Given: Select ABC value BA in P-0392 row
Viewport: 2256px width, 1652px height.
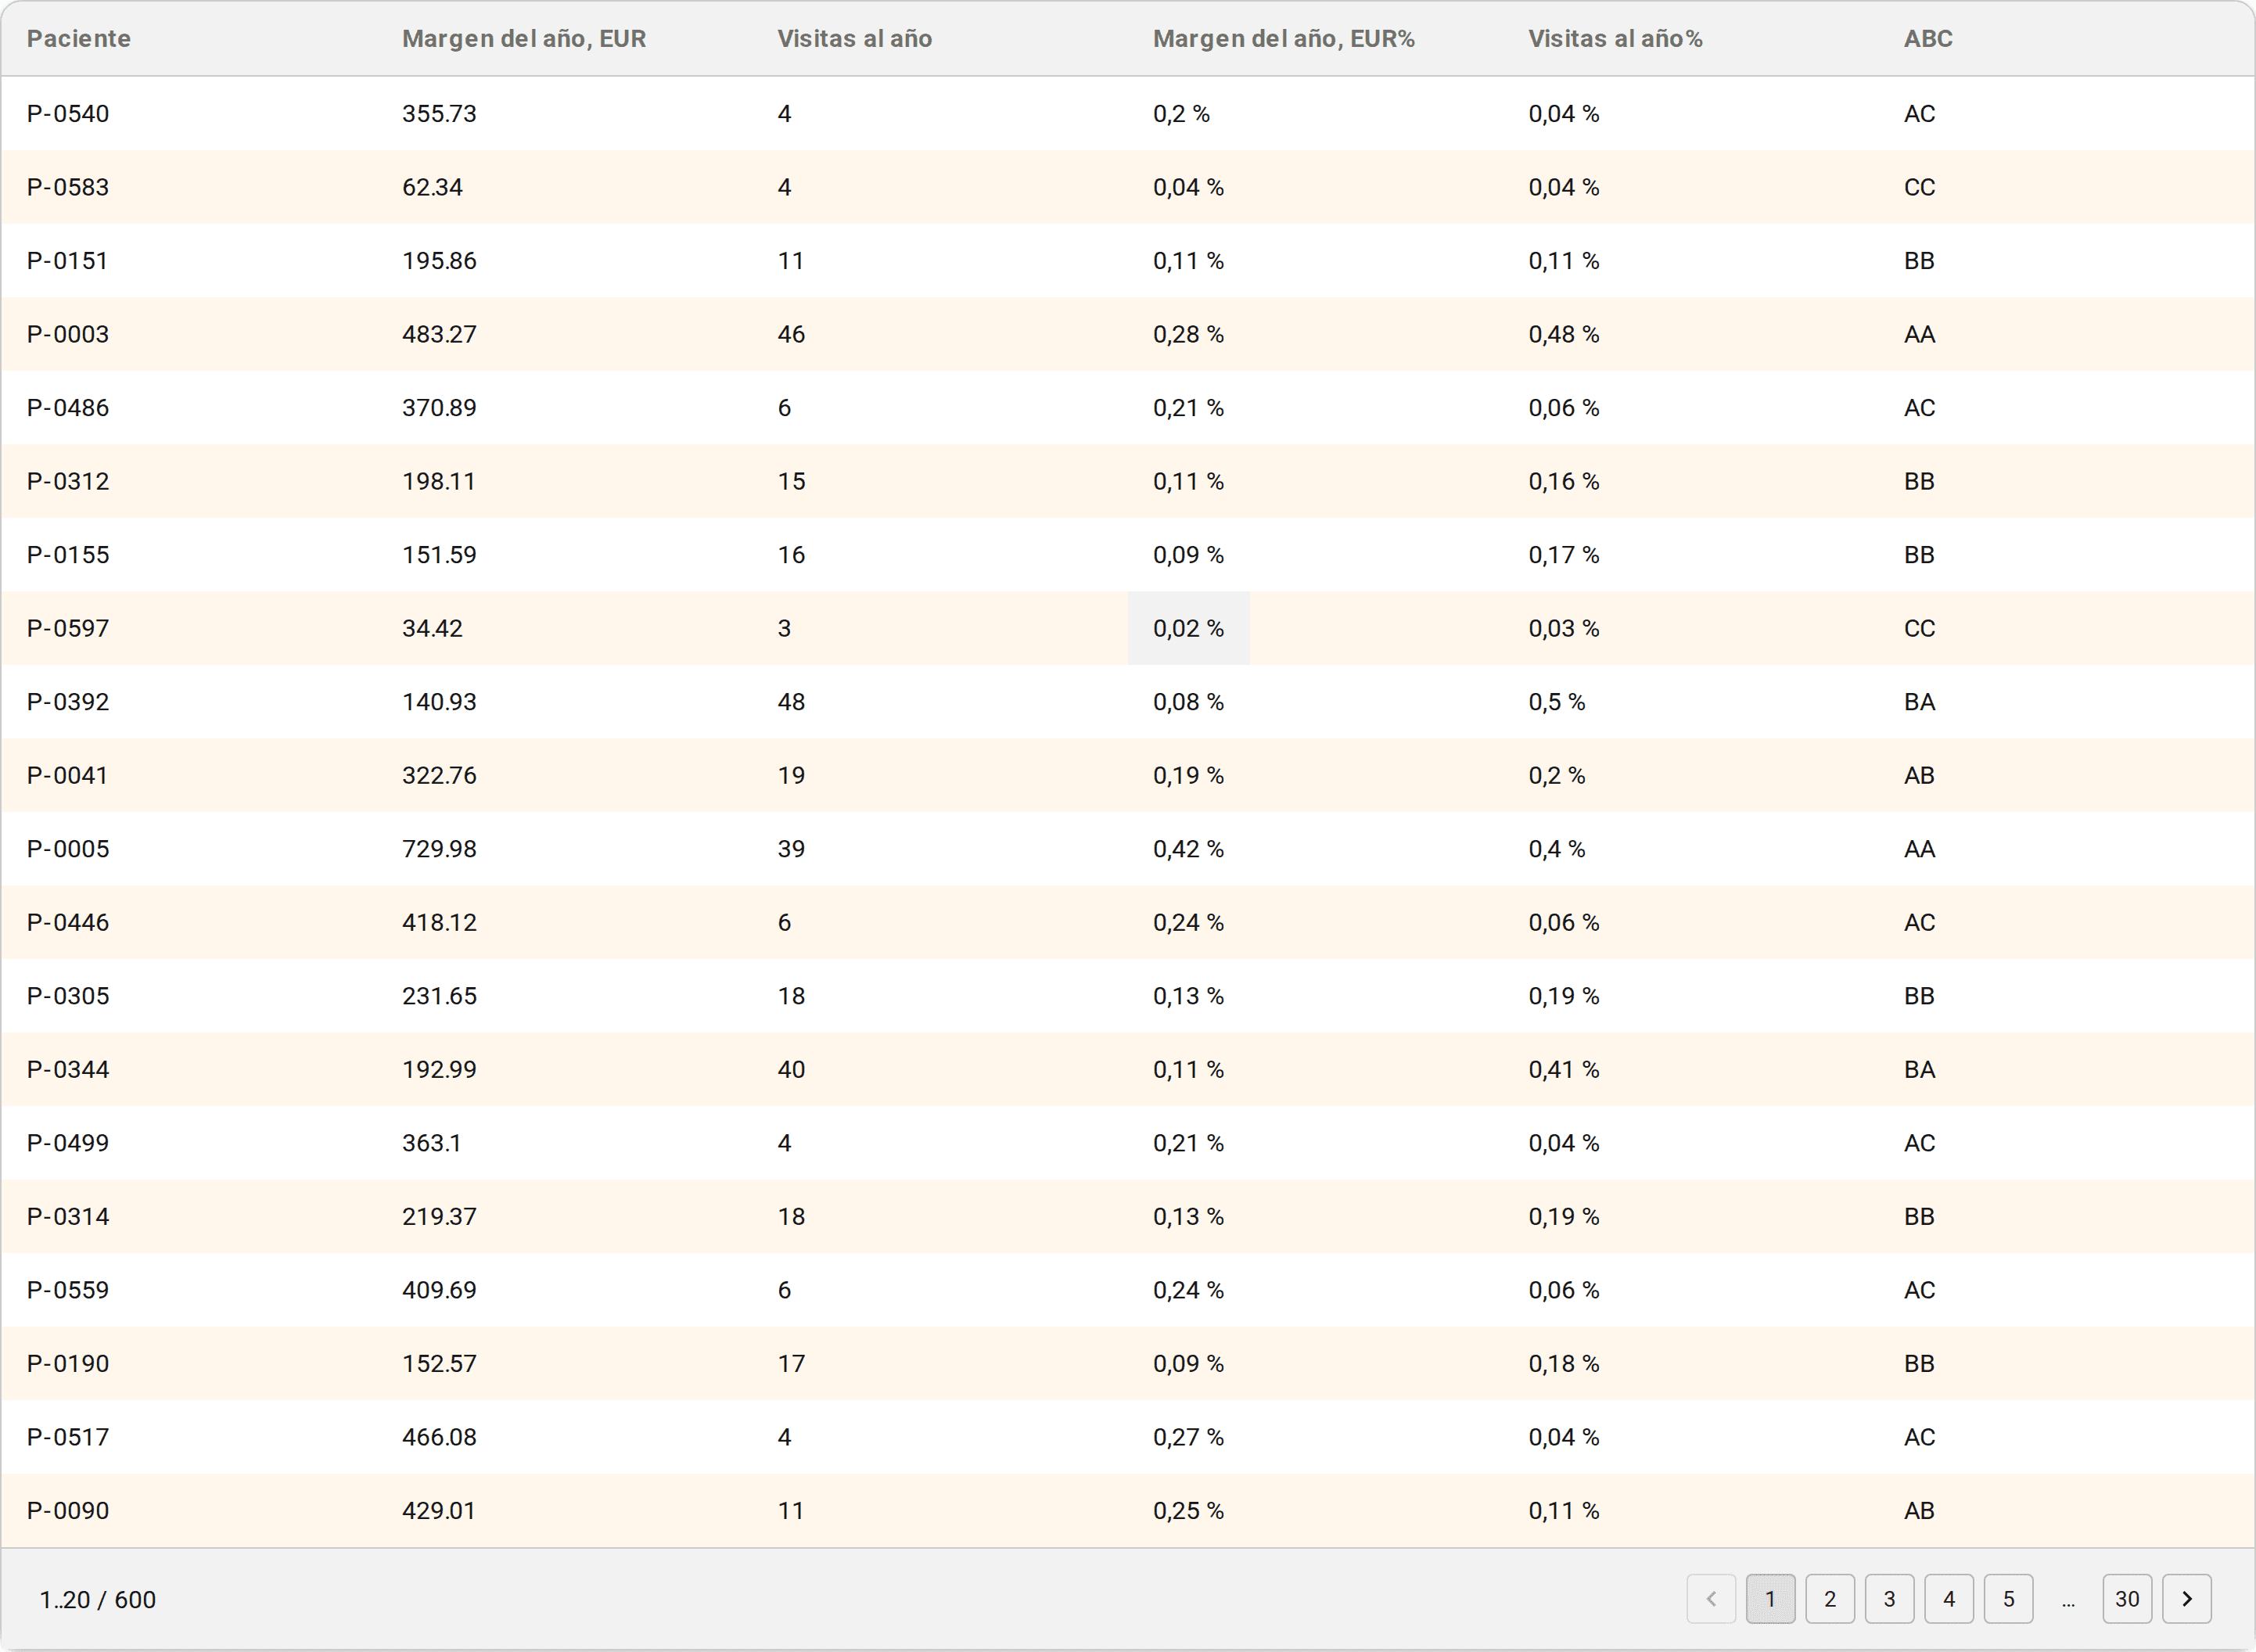Looking at the screenshot, I should [1919, 702].
